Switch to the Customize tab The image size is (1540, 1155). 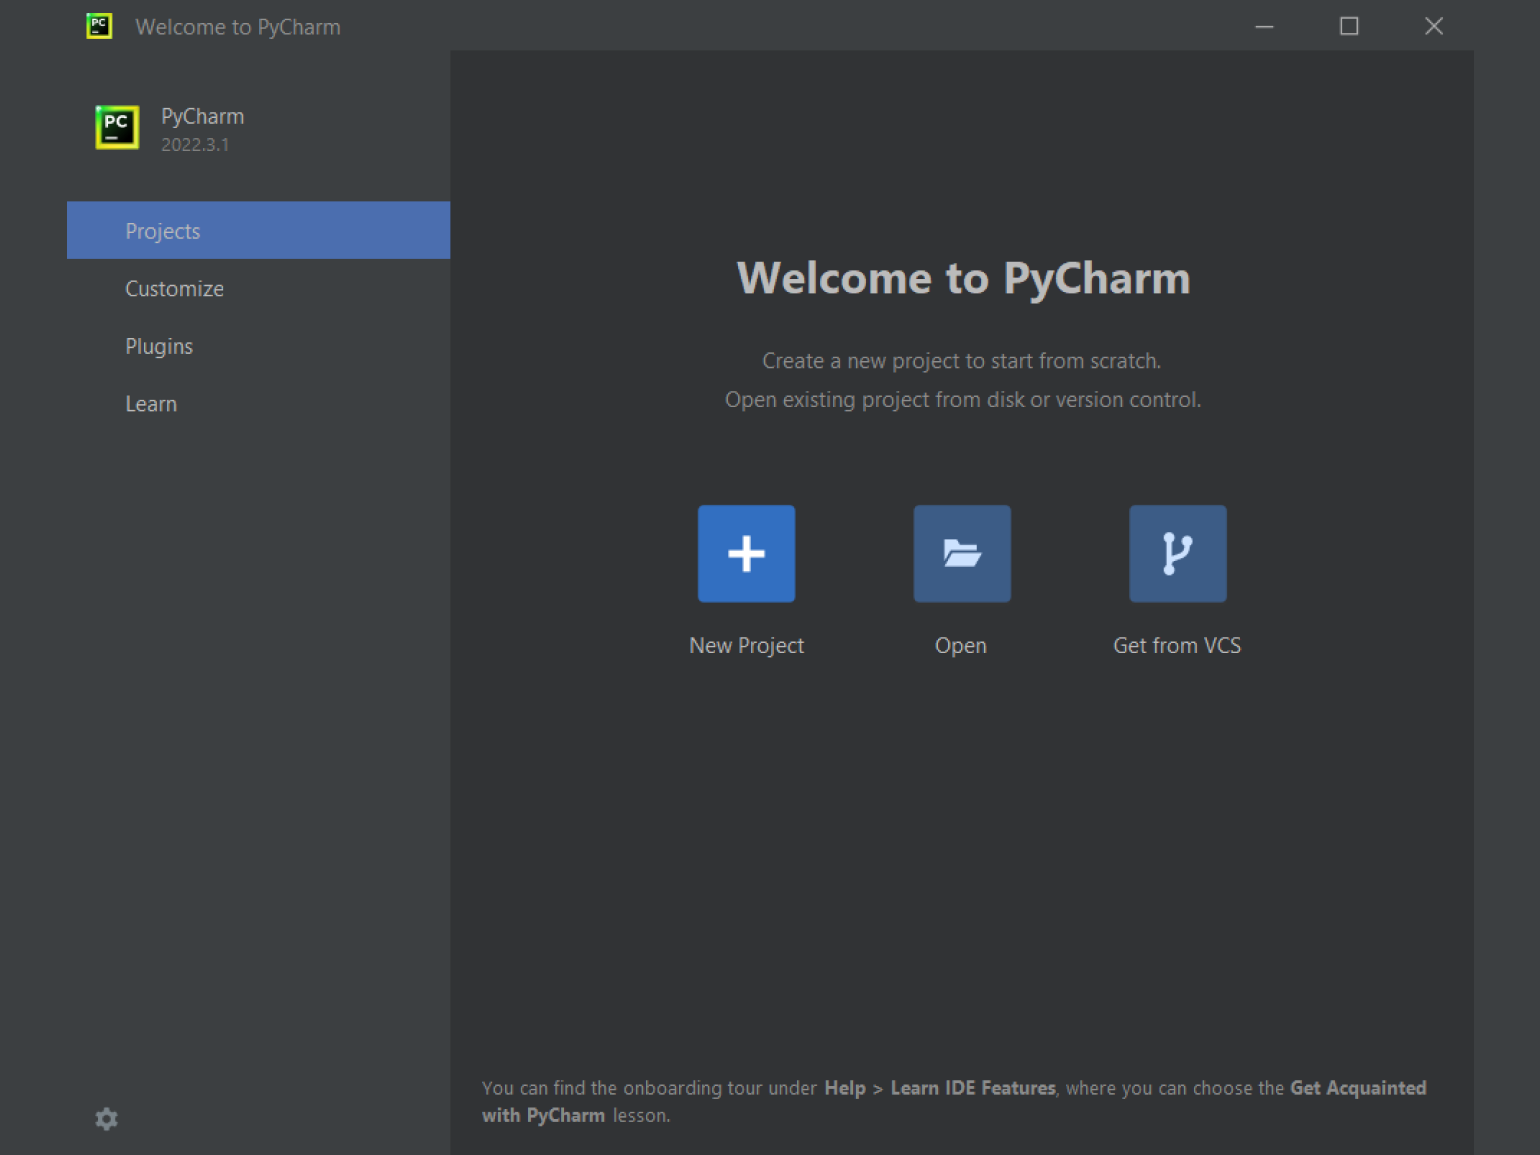point(175,289)
